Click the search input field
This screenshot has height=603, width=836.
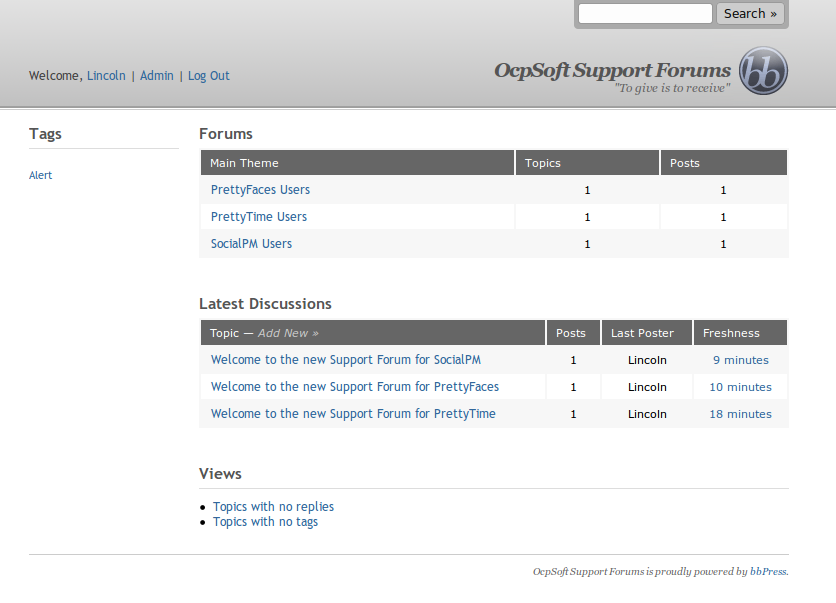point(645,13)
